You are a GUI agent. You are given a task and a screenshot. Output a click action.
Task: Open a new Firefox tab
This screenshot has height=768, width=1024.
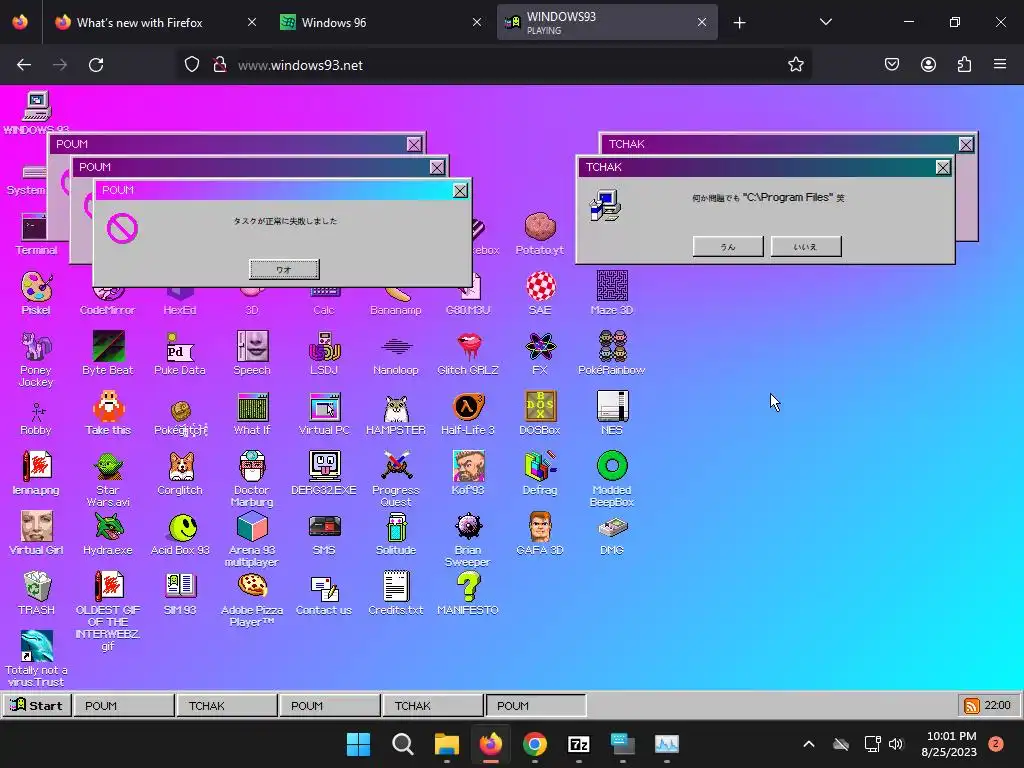(x=739, y=23)
